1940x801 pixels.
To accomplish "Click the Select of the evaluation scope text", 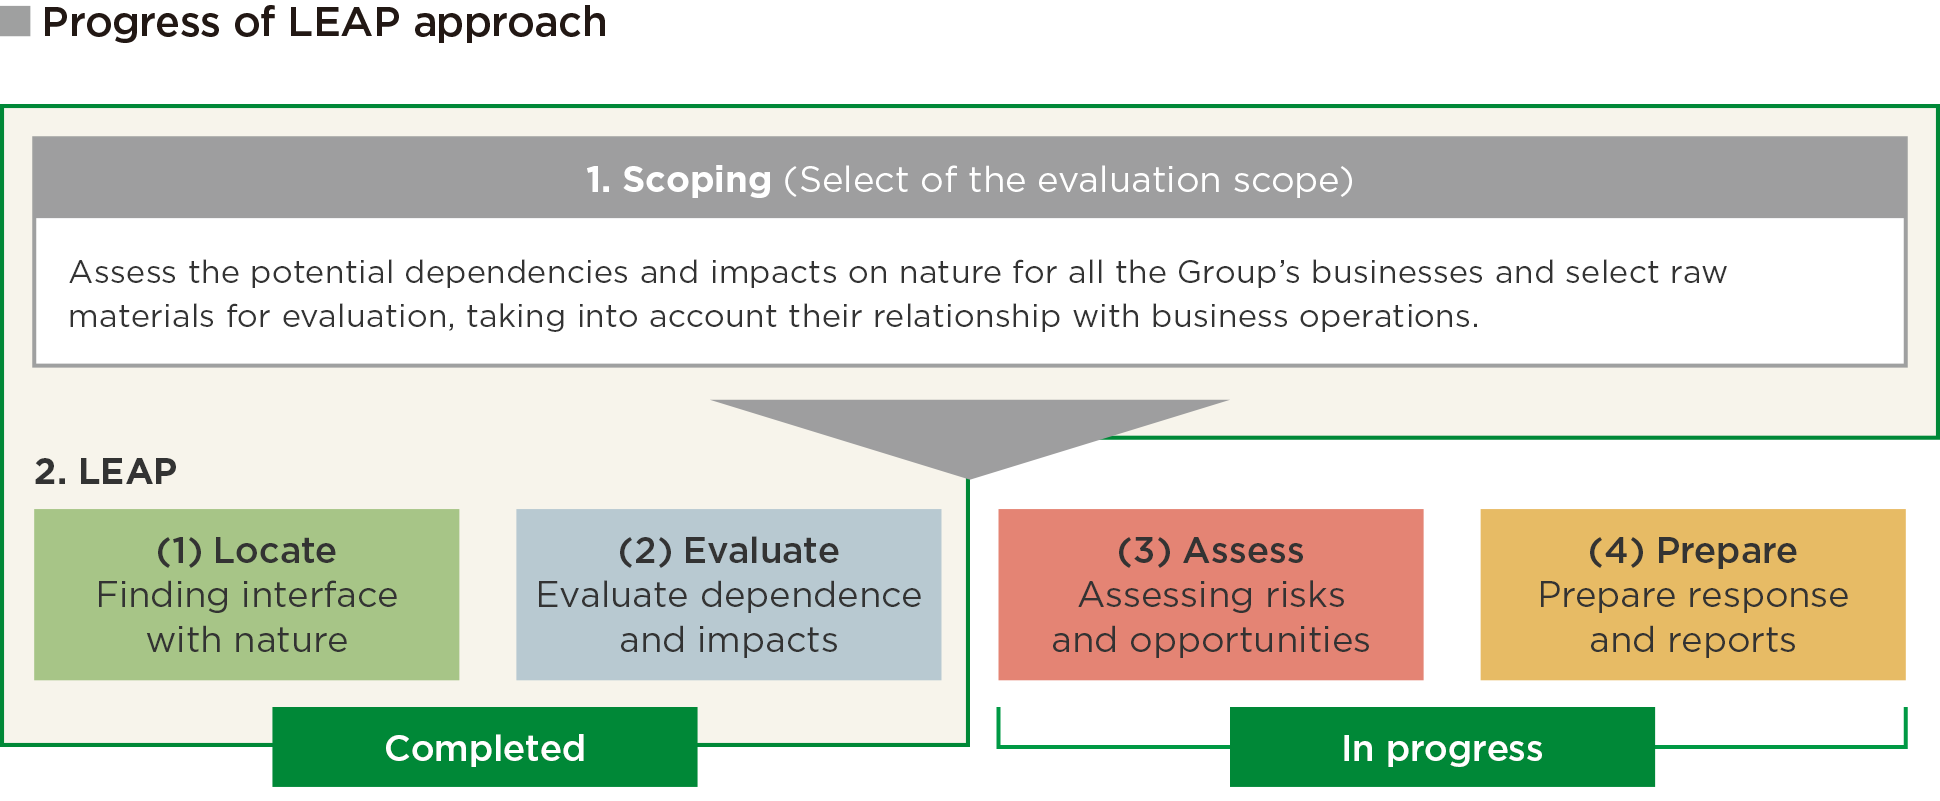I will (x=1068, y=180).
